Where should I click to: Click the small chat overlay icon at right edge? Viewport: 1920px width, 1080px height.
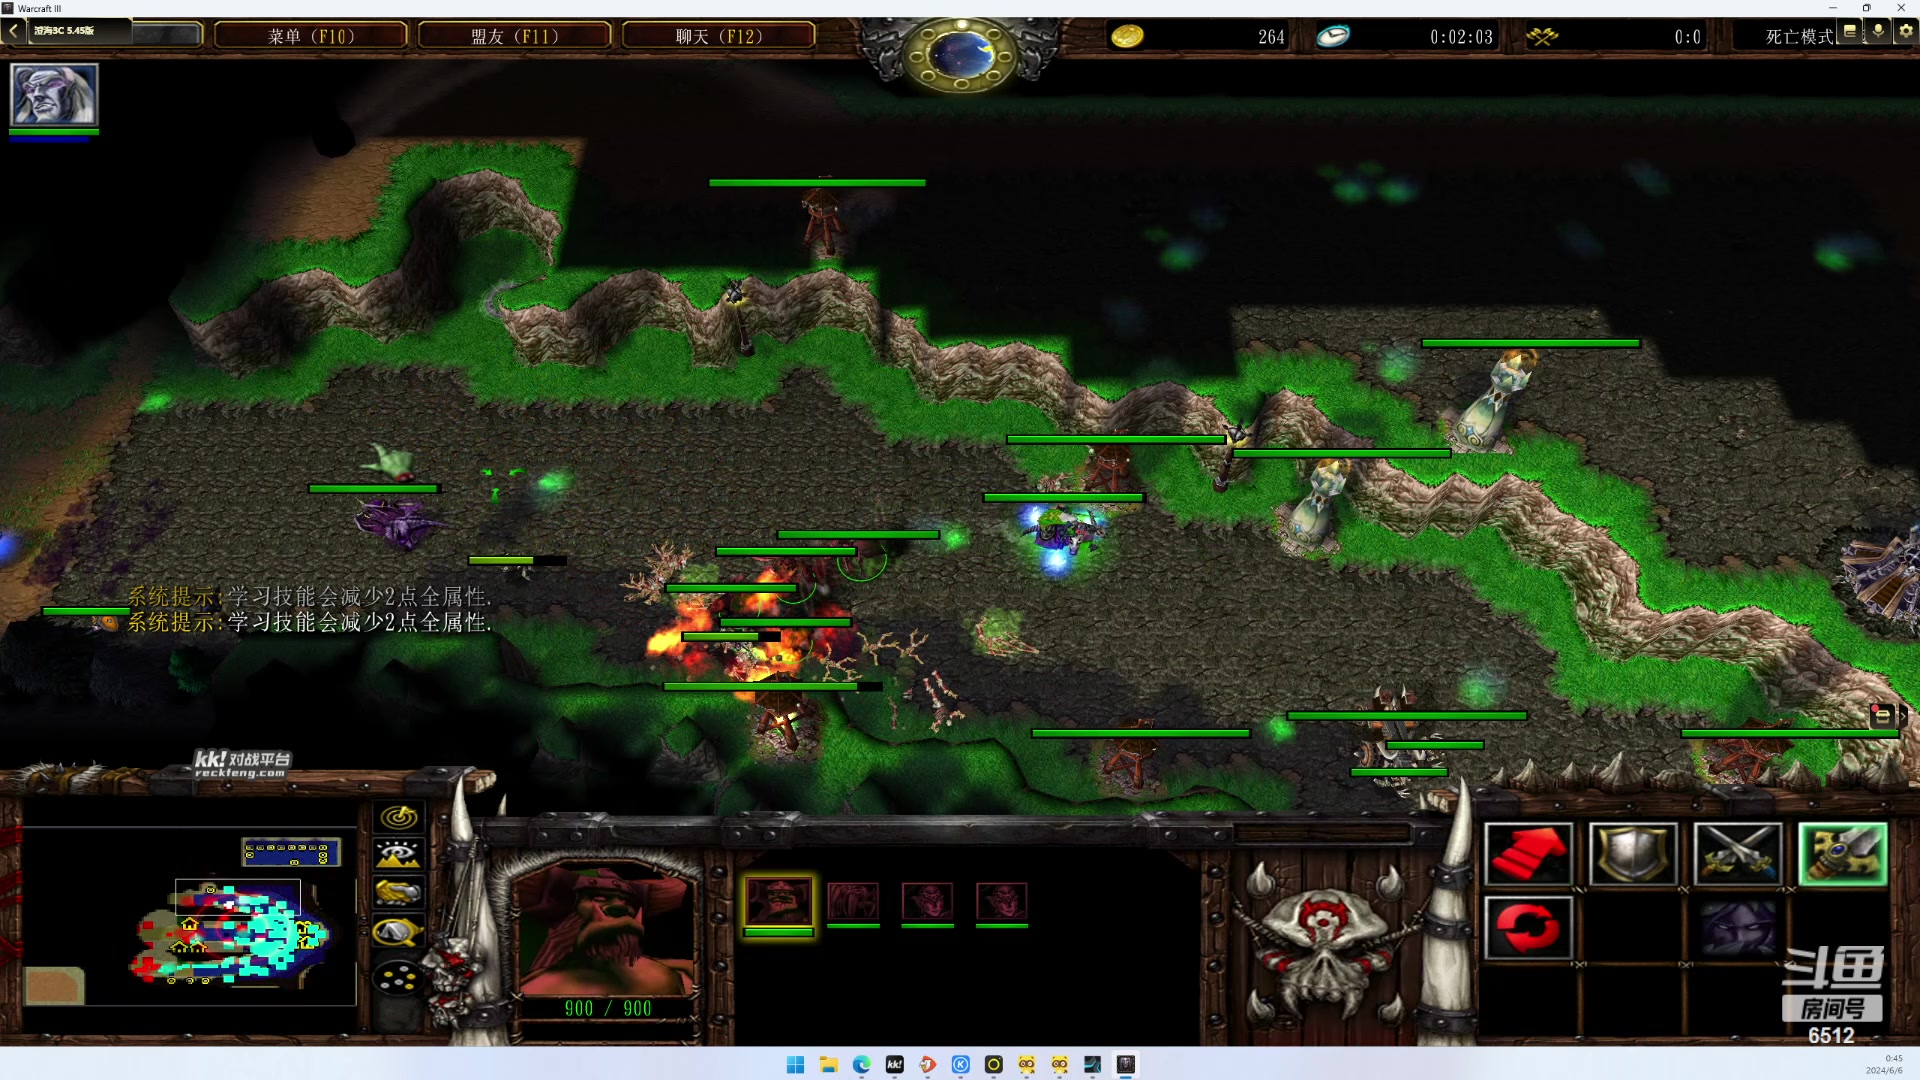1882,715
